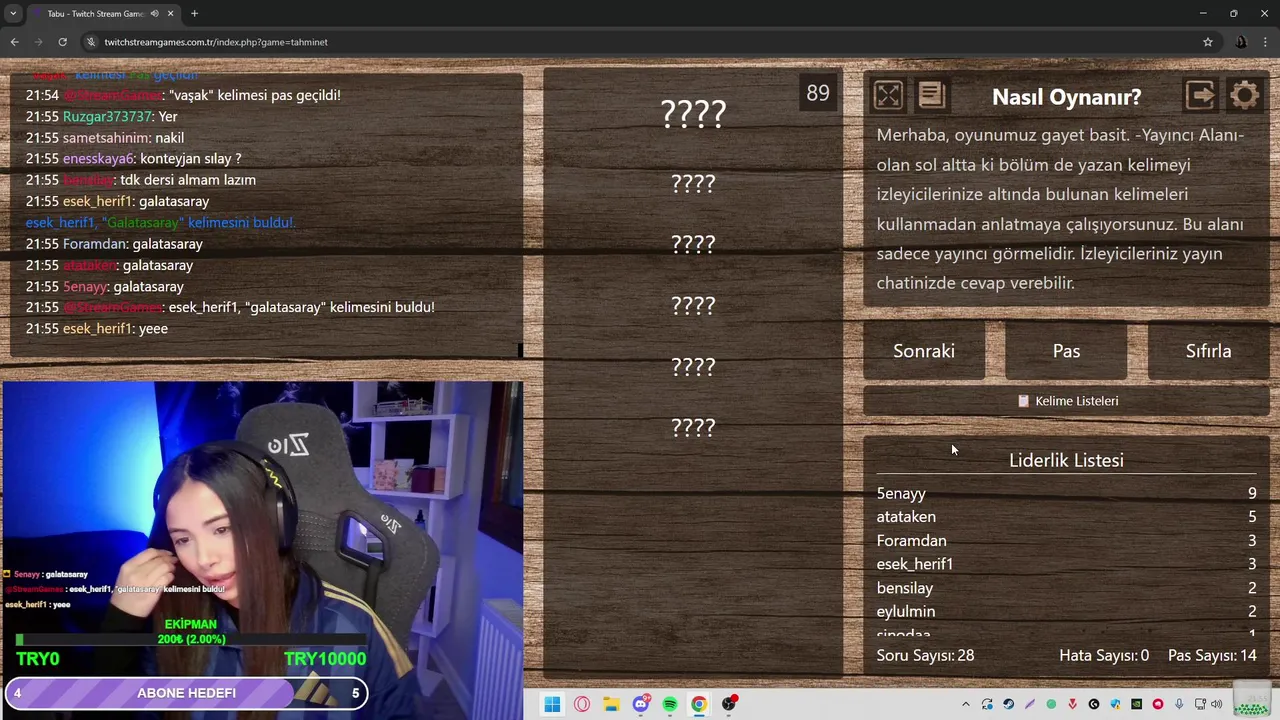Click Soru Sayısı: 28 counter
Image resolution: width=1280 pixels, height=720 pixels.
tap(925, 655)
